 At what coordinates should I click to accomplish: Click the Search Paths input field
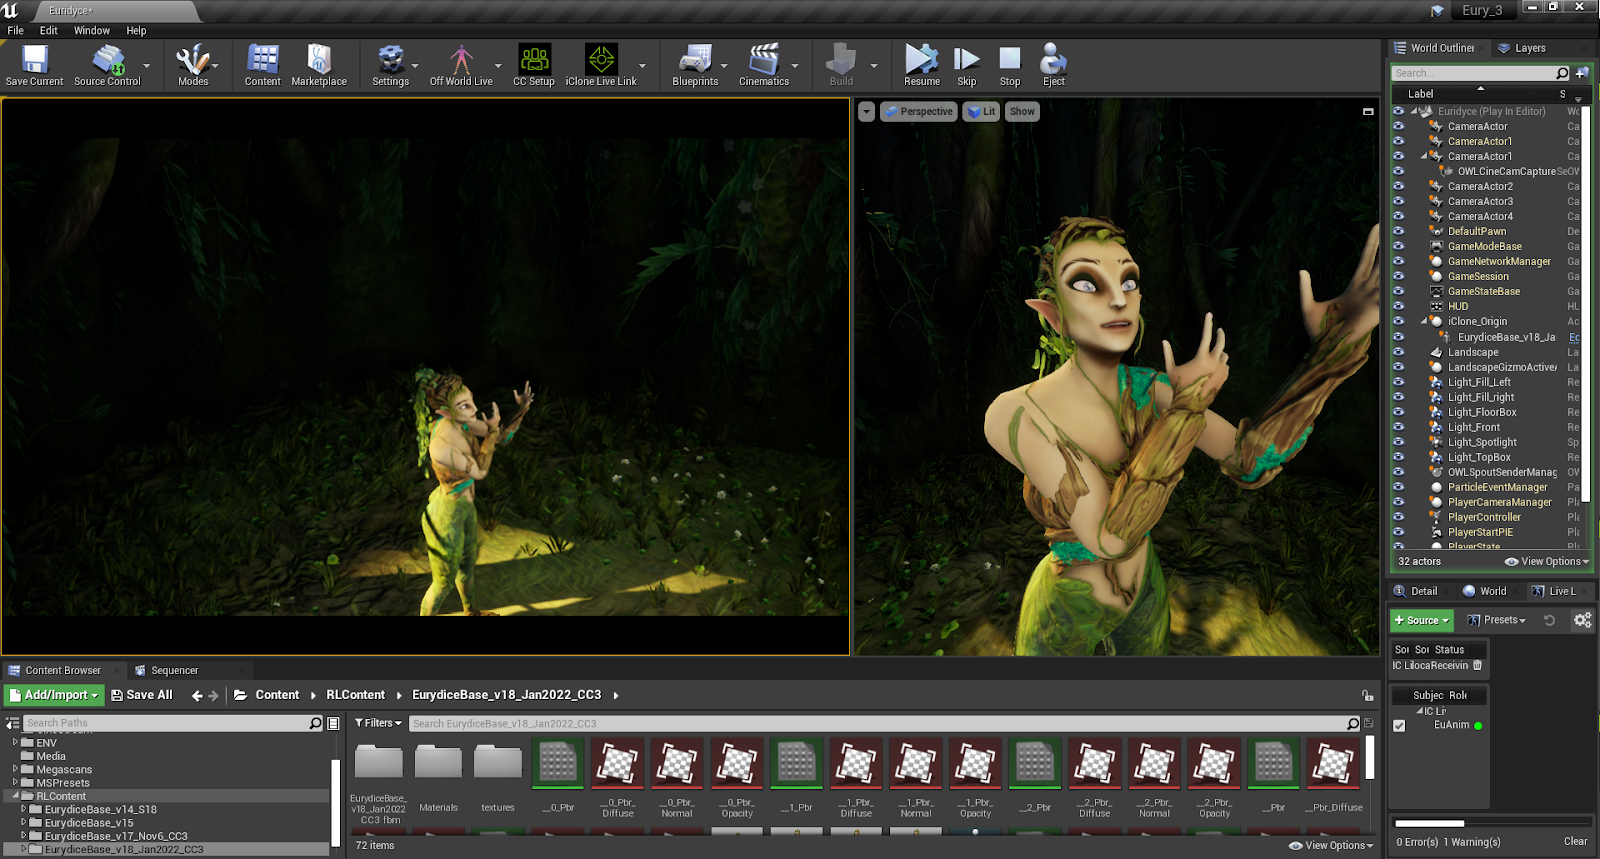(x=165, y=723)
